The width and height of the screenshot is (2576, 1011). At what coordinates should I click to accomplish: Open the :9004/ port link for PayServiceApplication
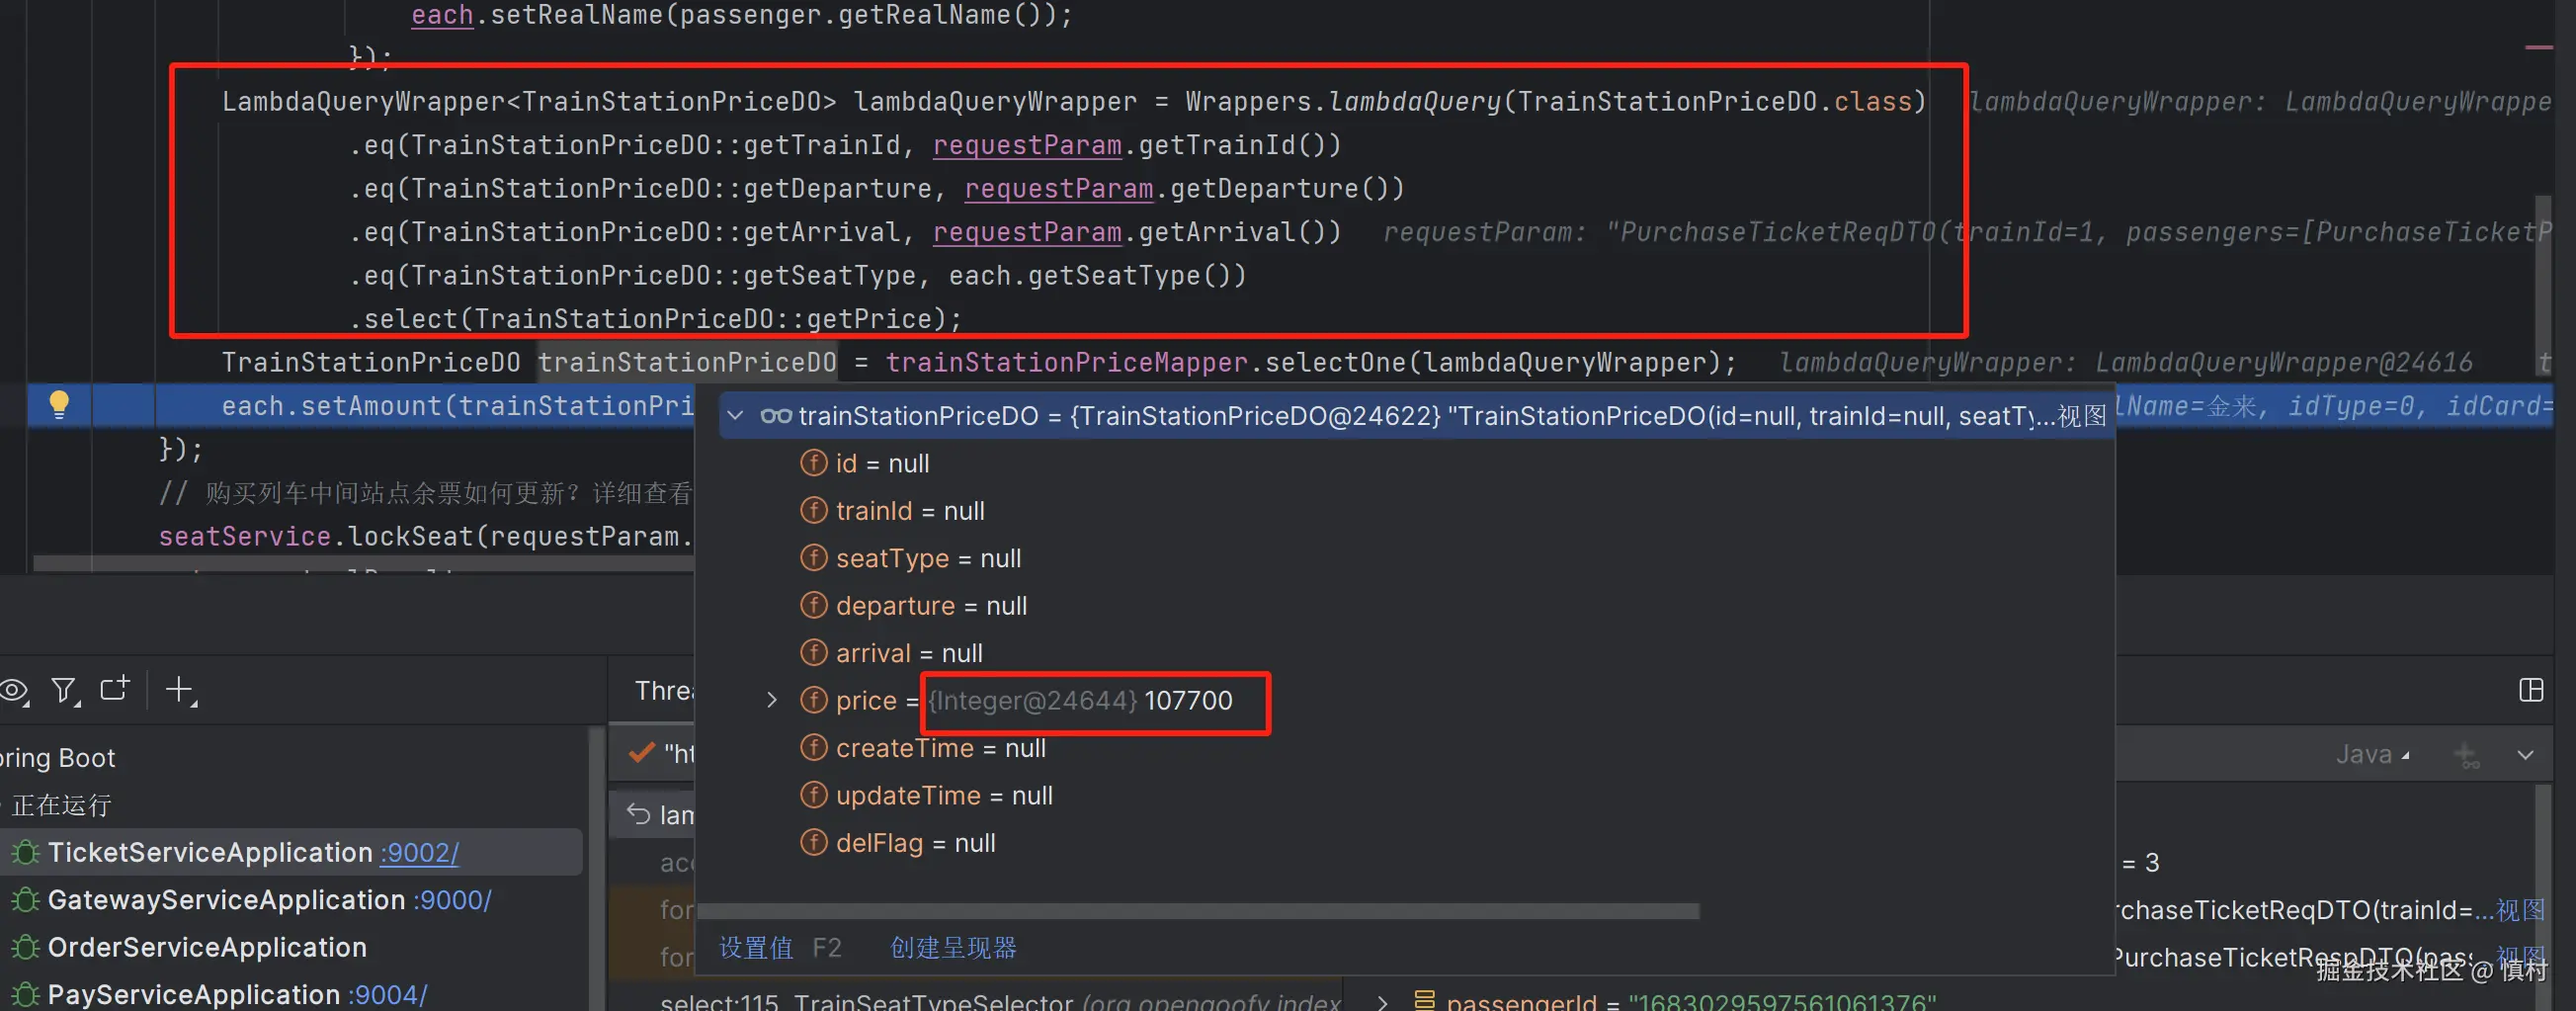(x=388, y=994)
